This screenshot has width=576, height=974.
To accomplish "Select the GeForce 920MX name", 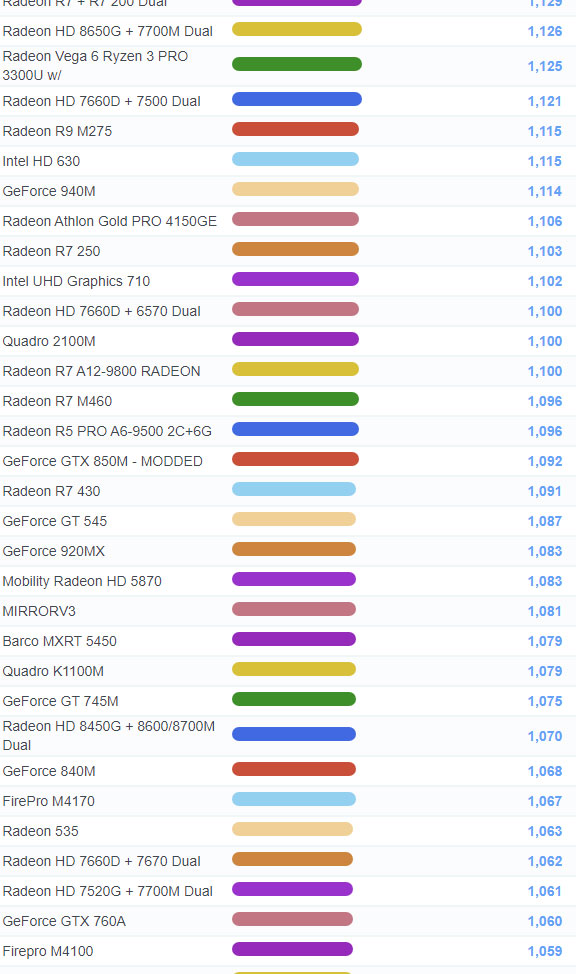I will (53, 552).
